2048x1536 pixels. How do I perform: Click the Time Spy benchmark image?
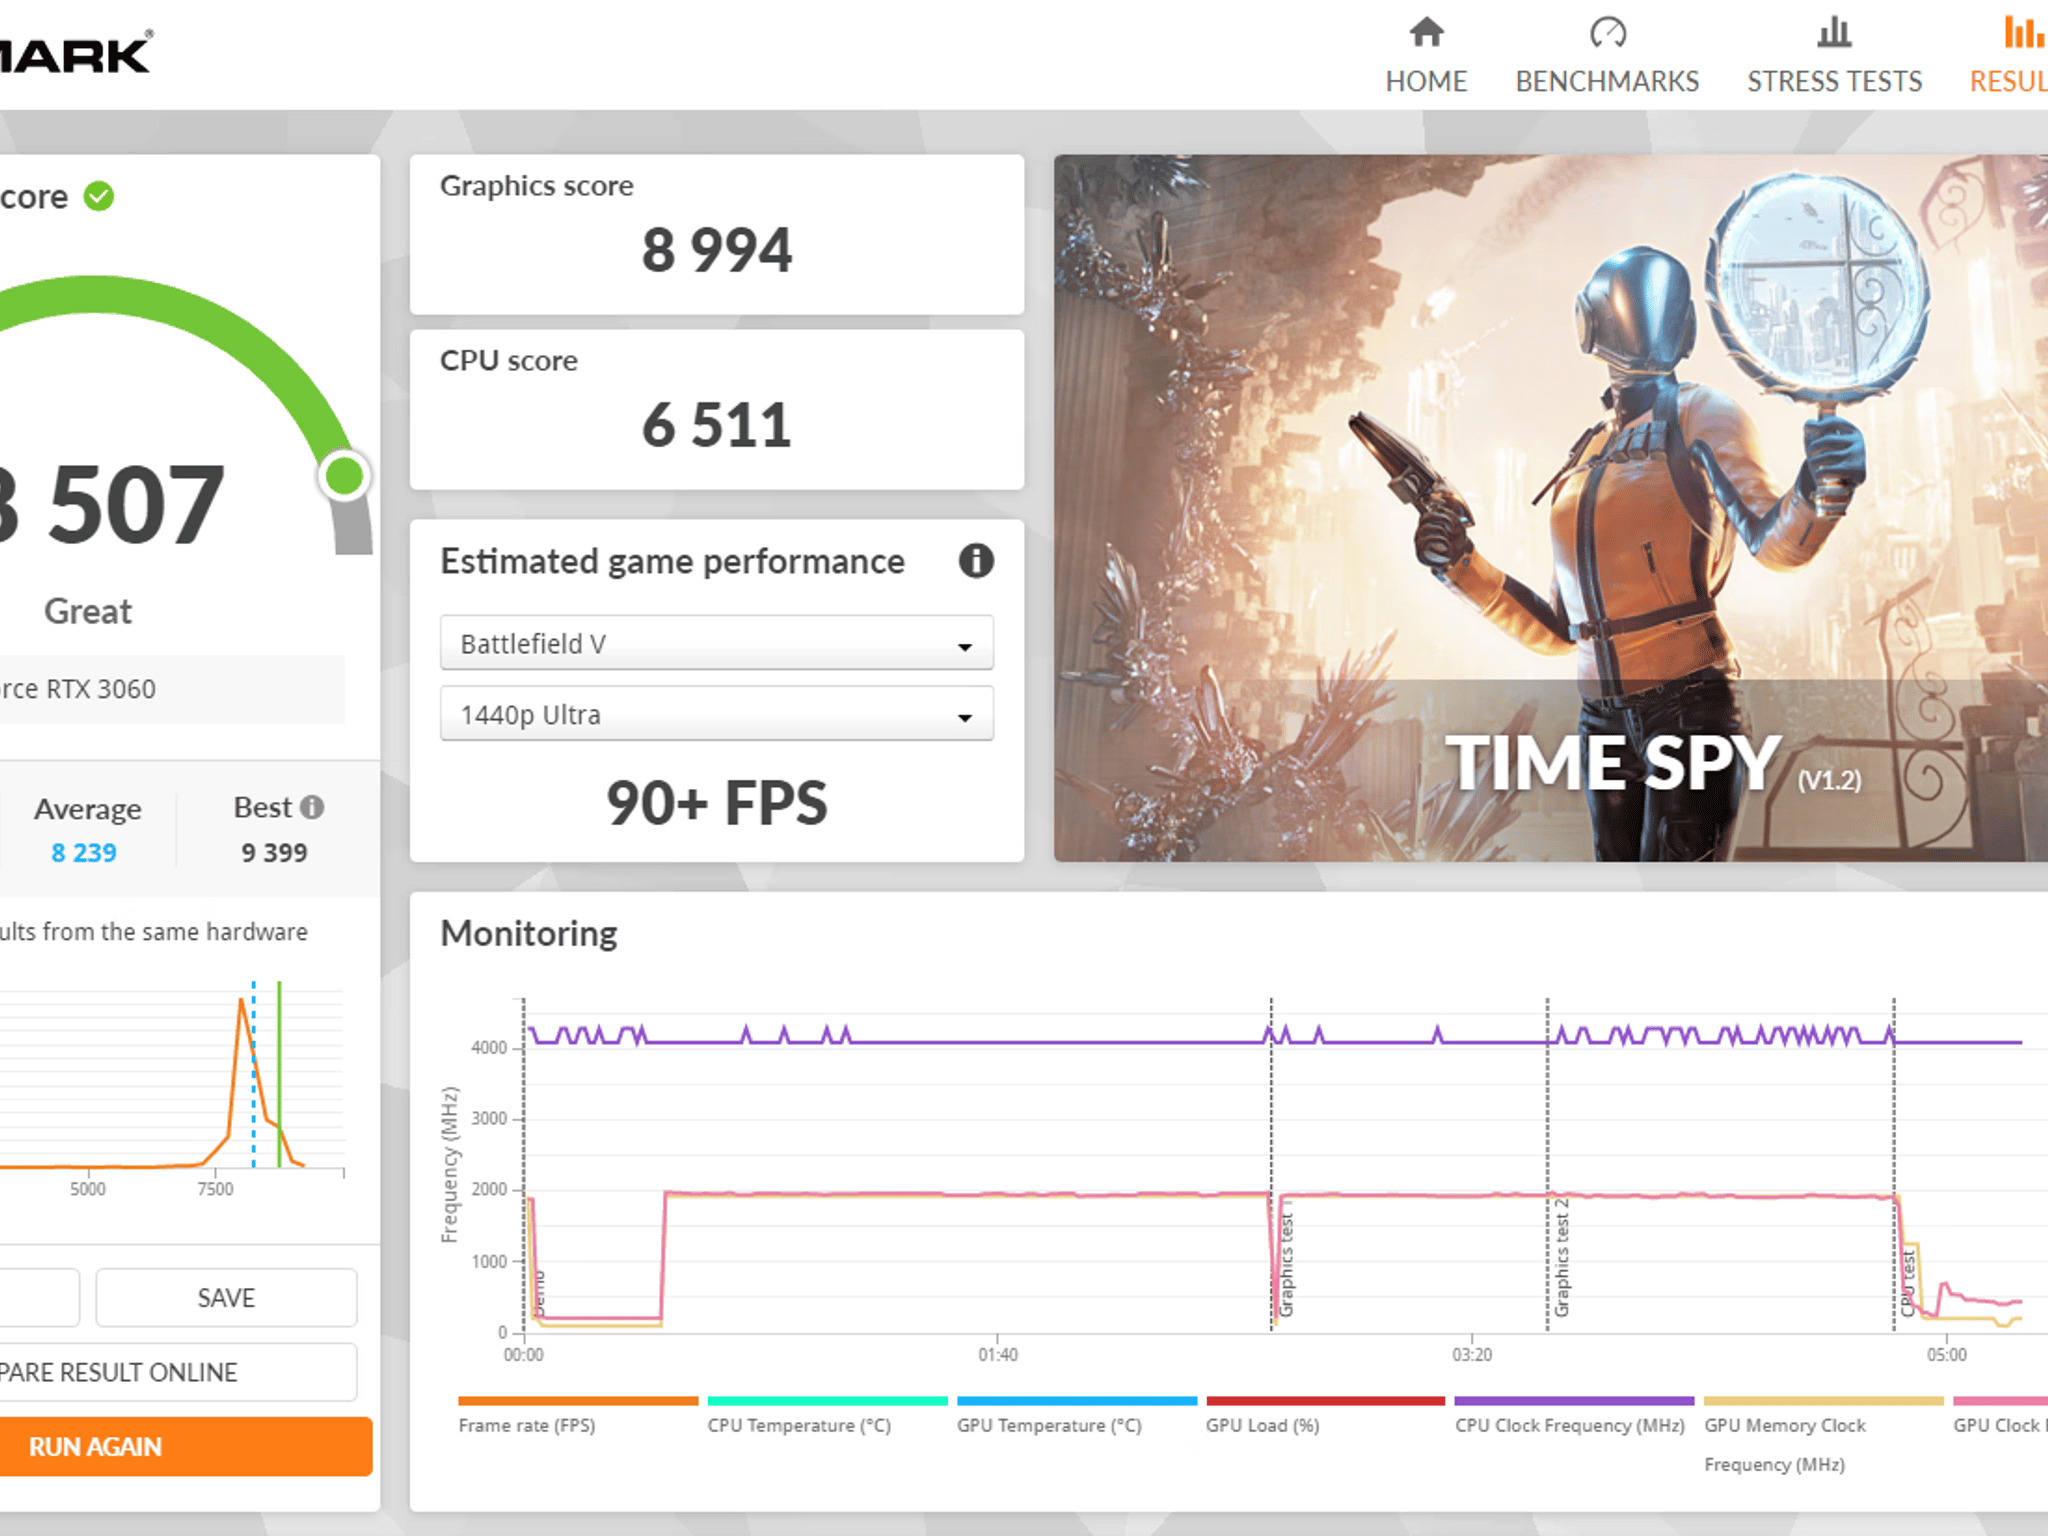point(1551,508)
